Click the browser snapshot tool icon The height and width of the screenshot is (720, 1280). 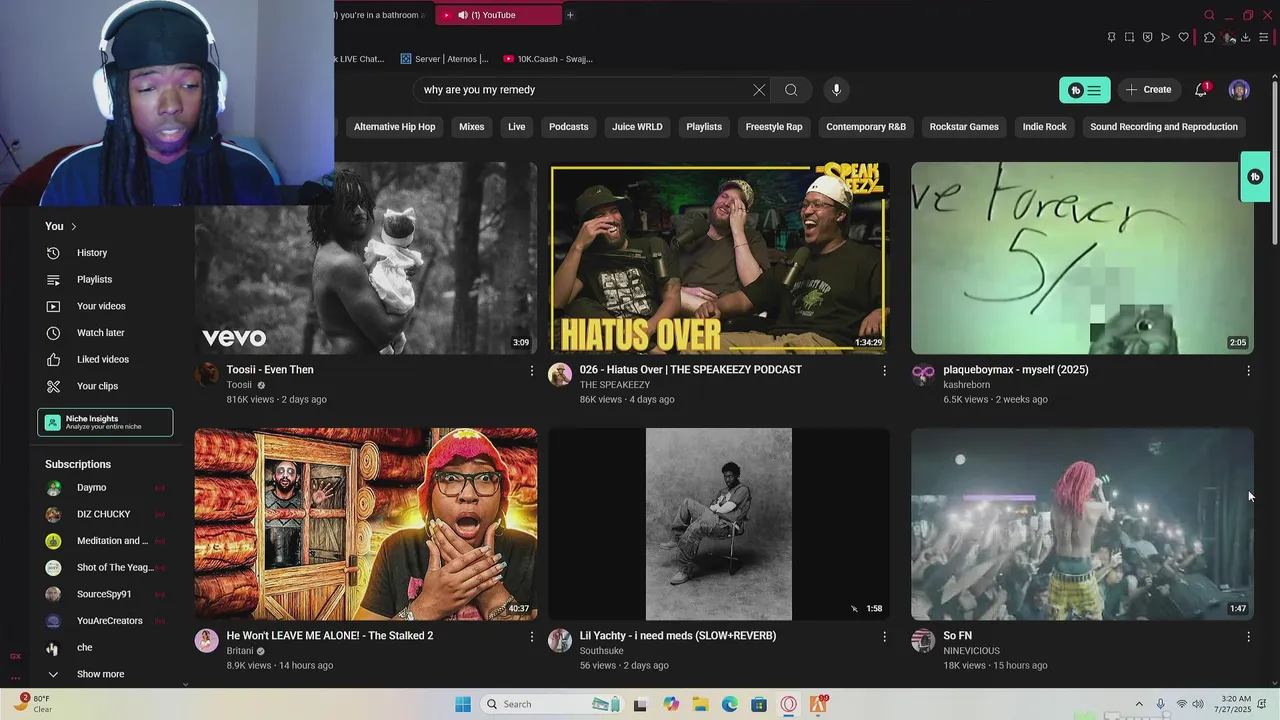click(x=1129, y=37)
